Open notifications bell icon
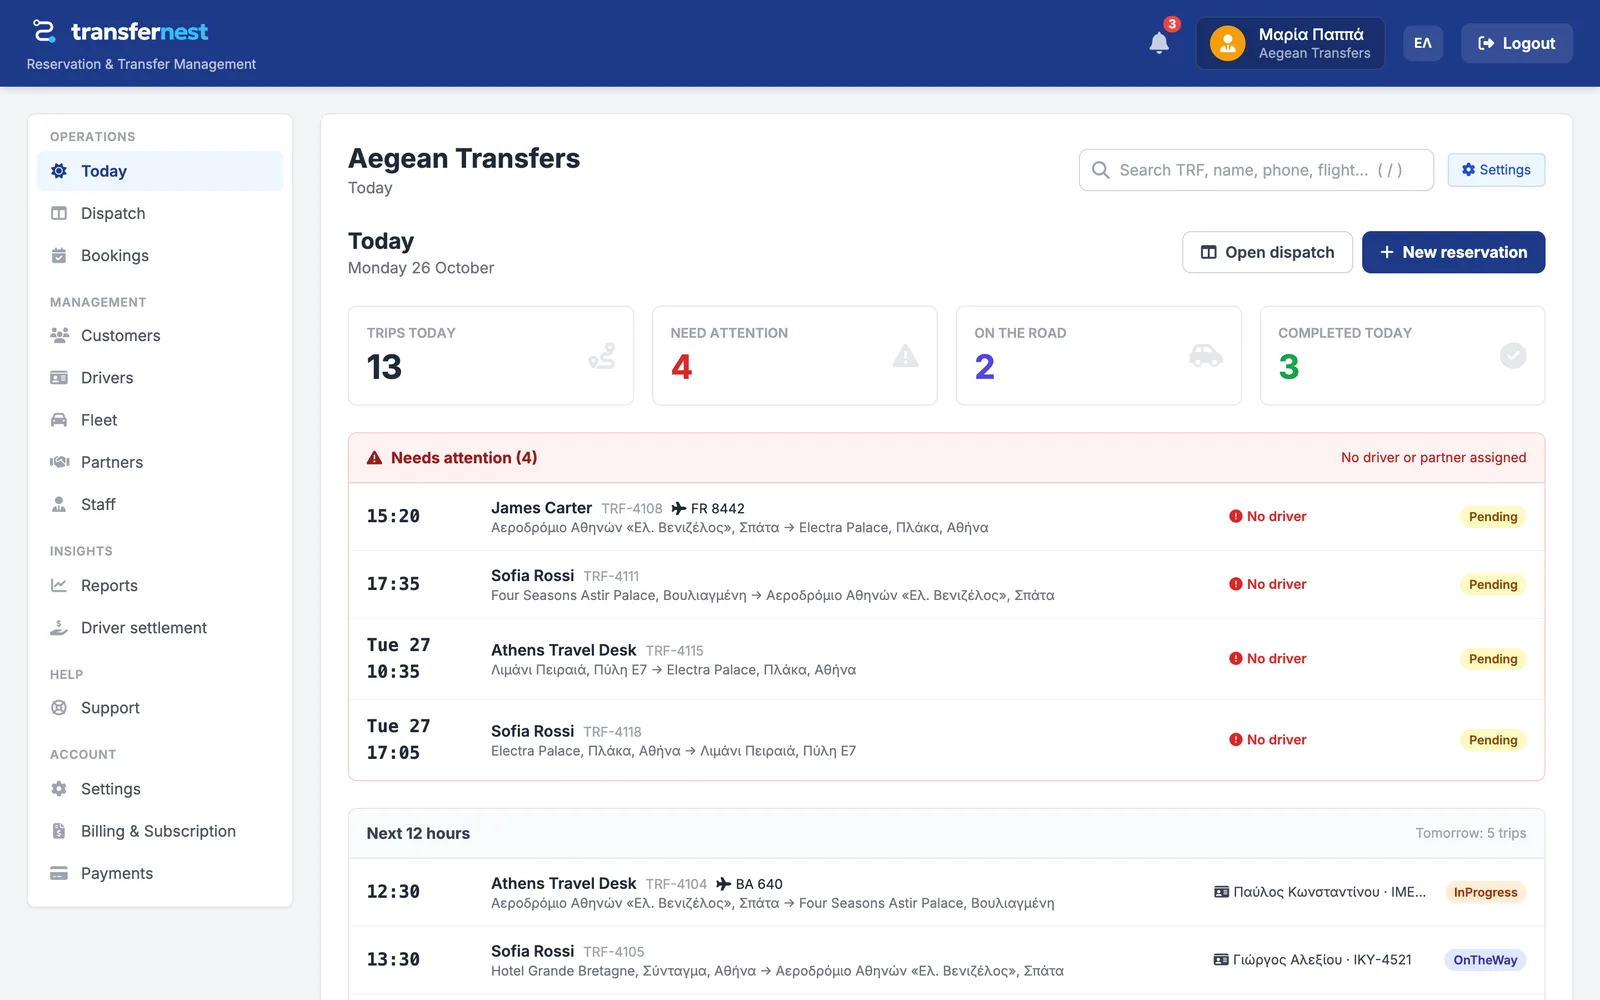Screen dimensions: 1600x1000 click(x=1159, y=43)
